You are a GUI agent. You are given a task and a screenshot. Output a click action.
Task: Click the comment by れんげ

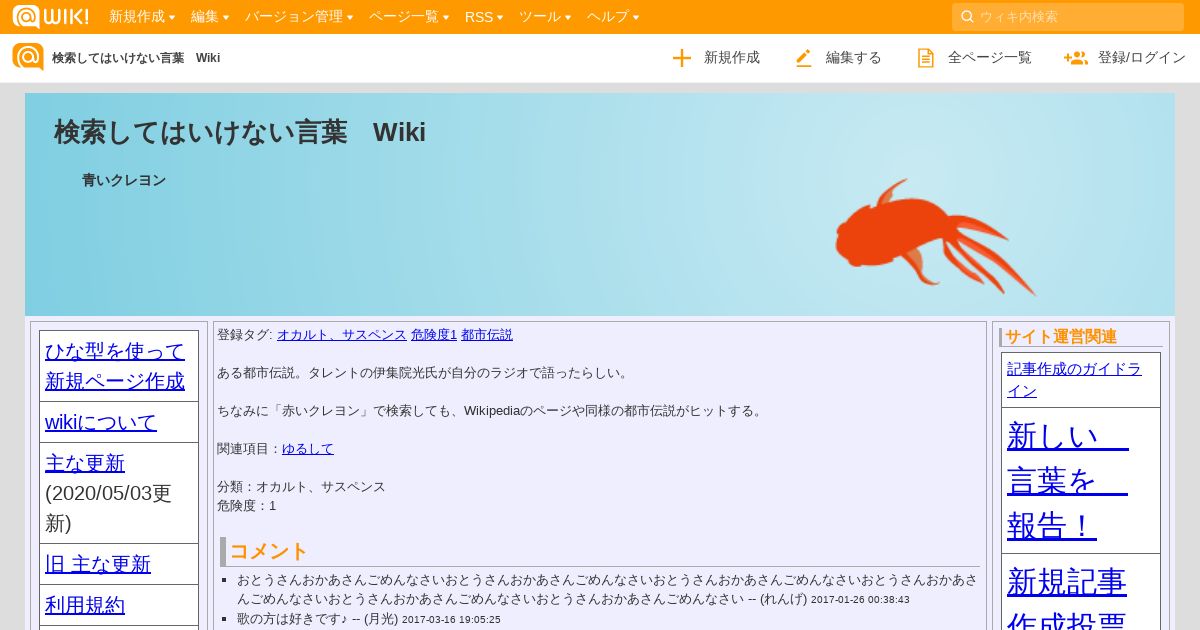[x=607, y=589]
